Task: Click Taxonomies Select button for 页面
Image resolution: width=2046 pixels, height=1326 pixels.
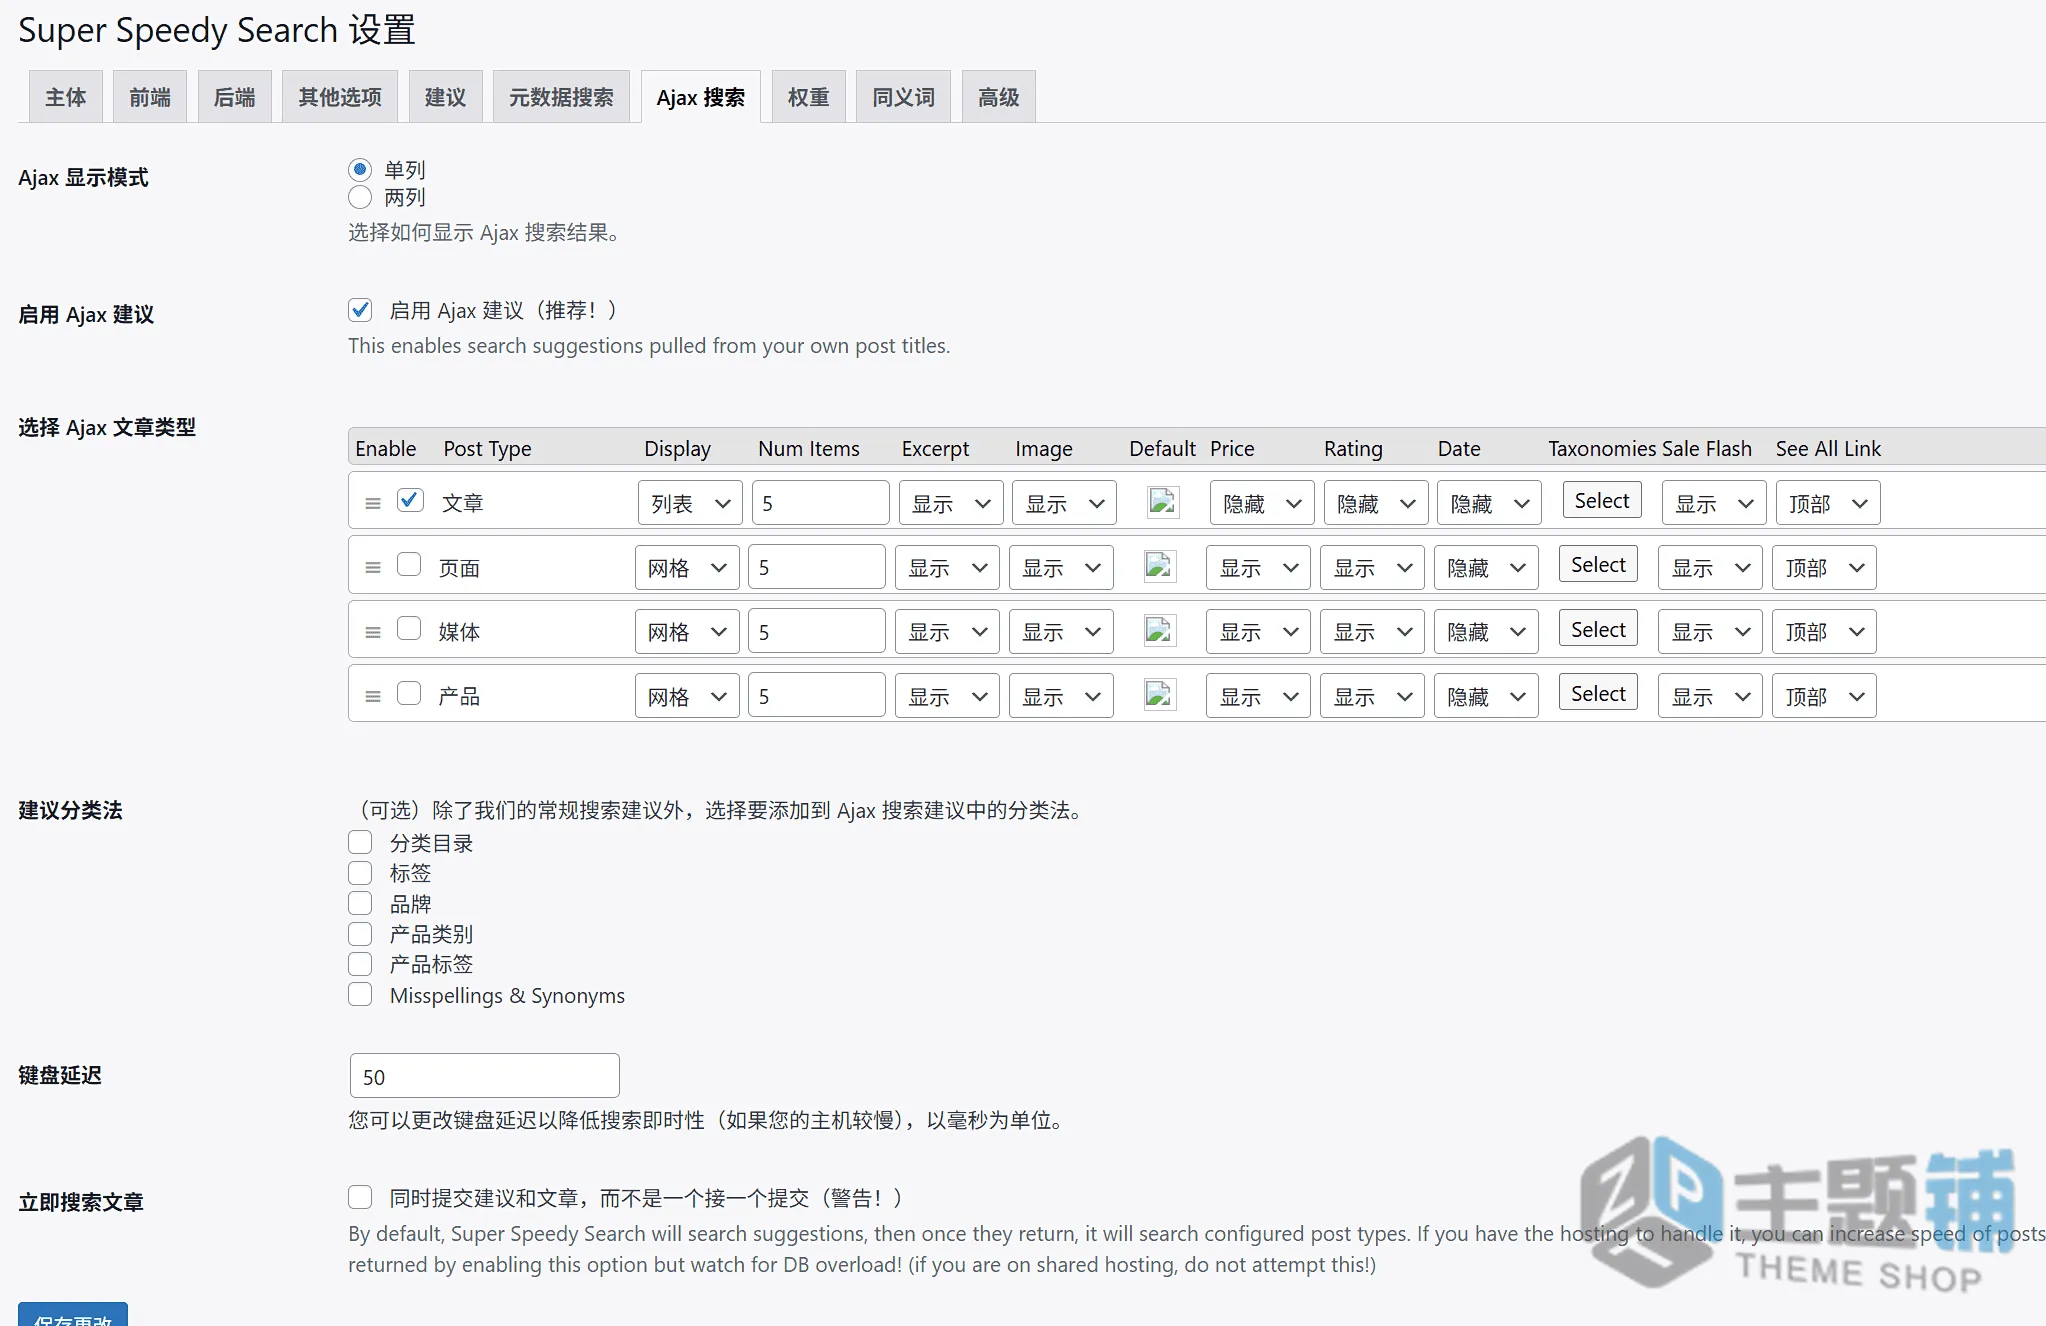Action: (1598, 564)
